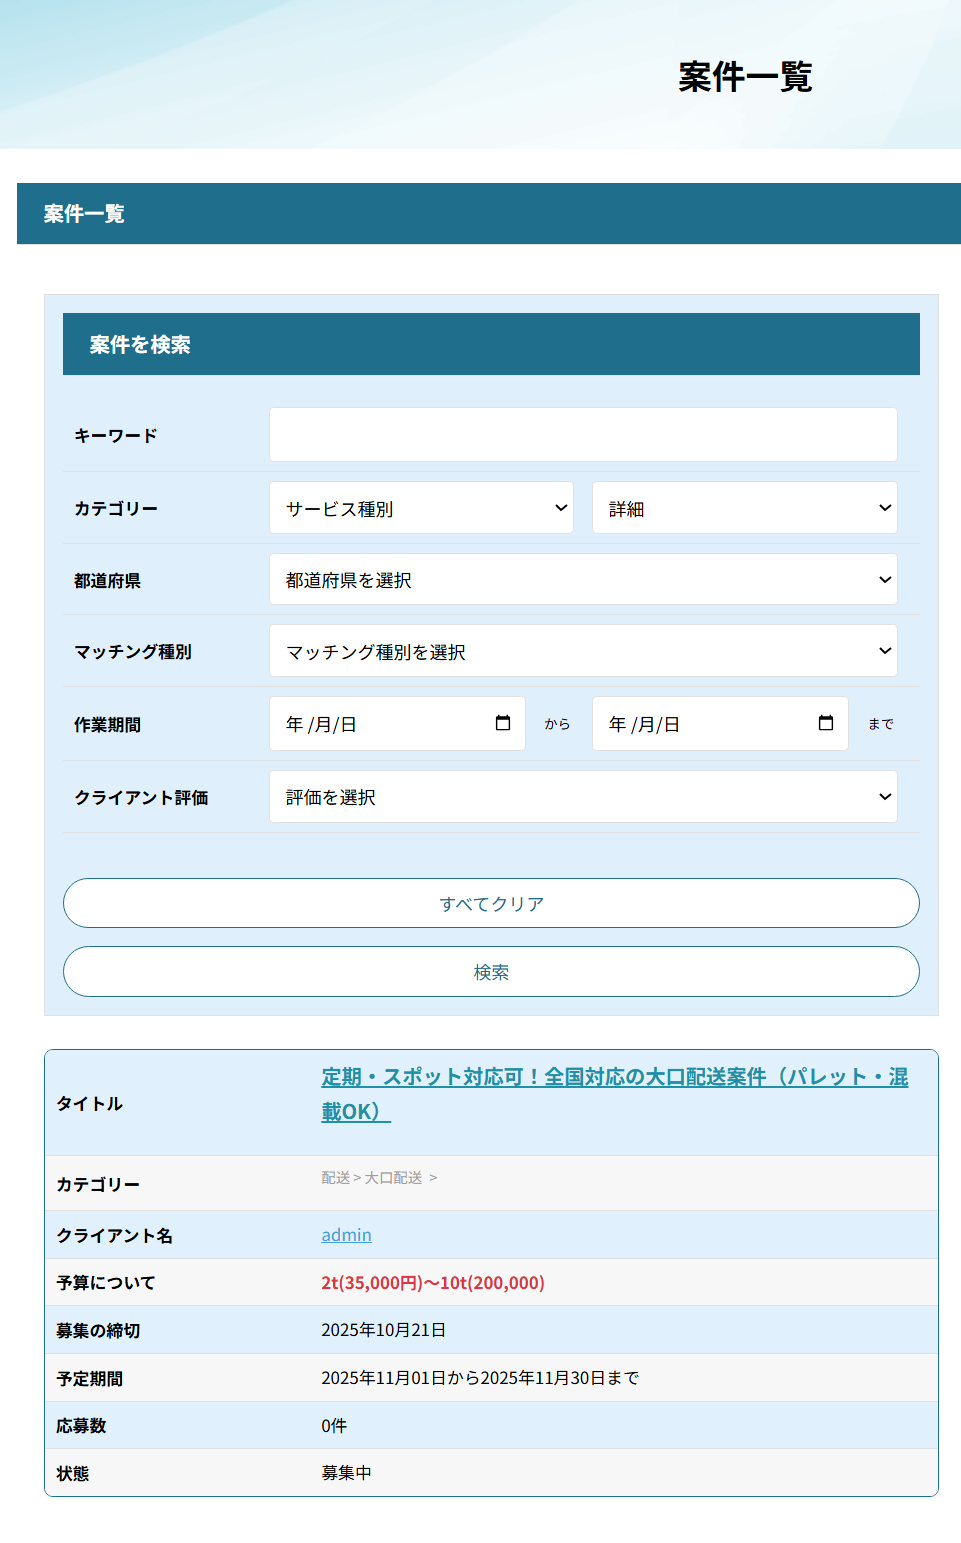Image resolution: width=961 pixels, height=1543 pixels.
Task: Open the マッチング種別を選択 dropdown
Action: pyautogui.click(x=583, y=652)
